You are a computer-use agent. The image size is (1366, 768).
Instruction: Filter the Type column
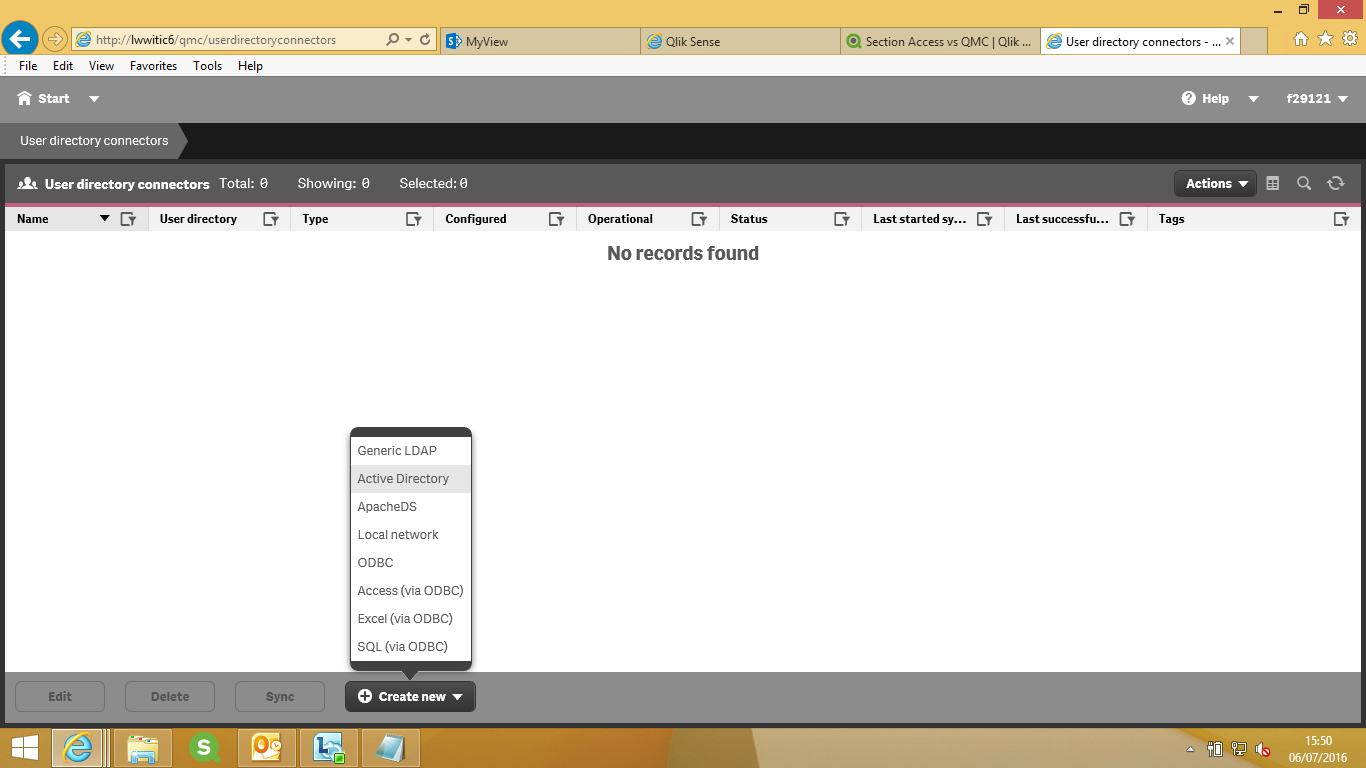click(414, 219)
